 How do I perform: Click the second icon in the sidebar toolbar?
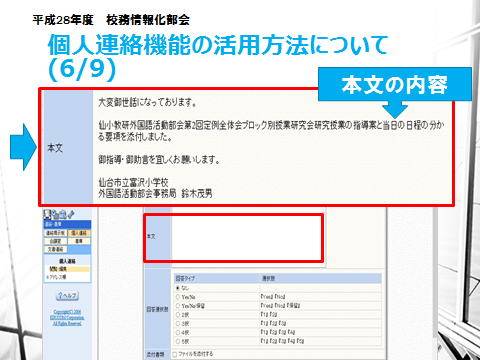tap(56, 214)
